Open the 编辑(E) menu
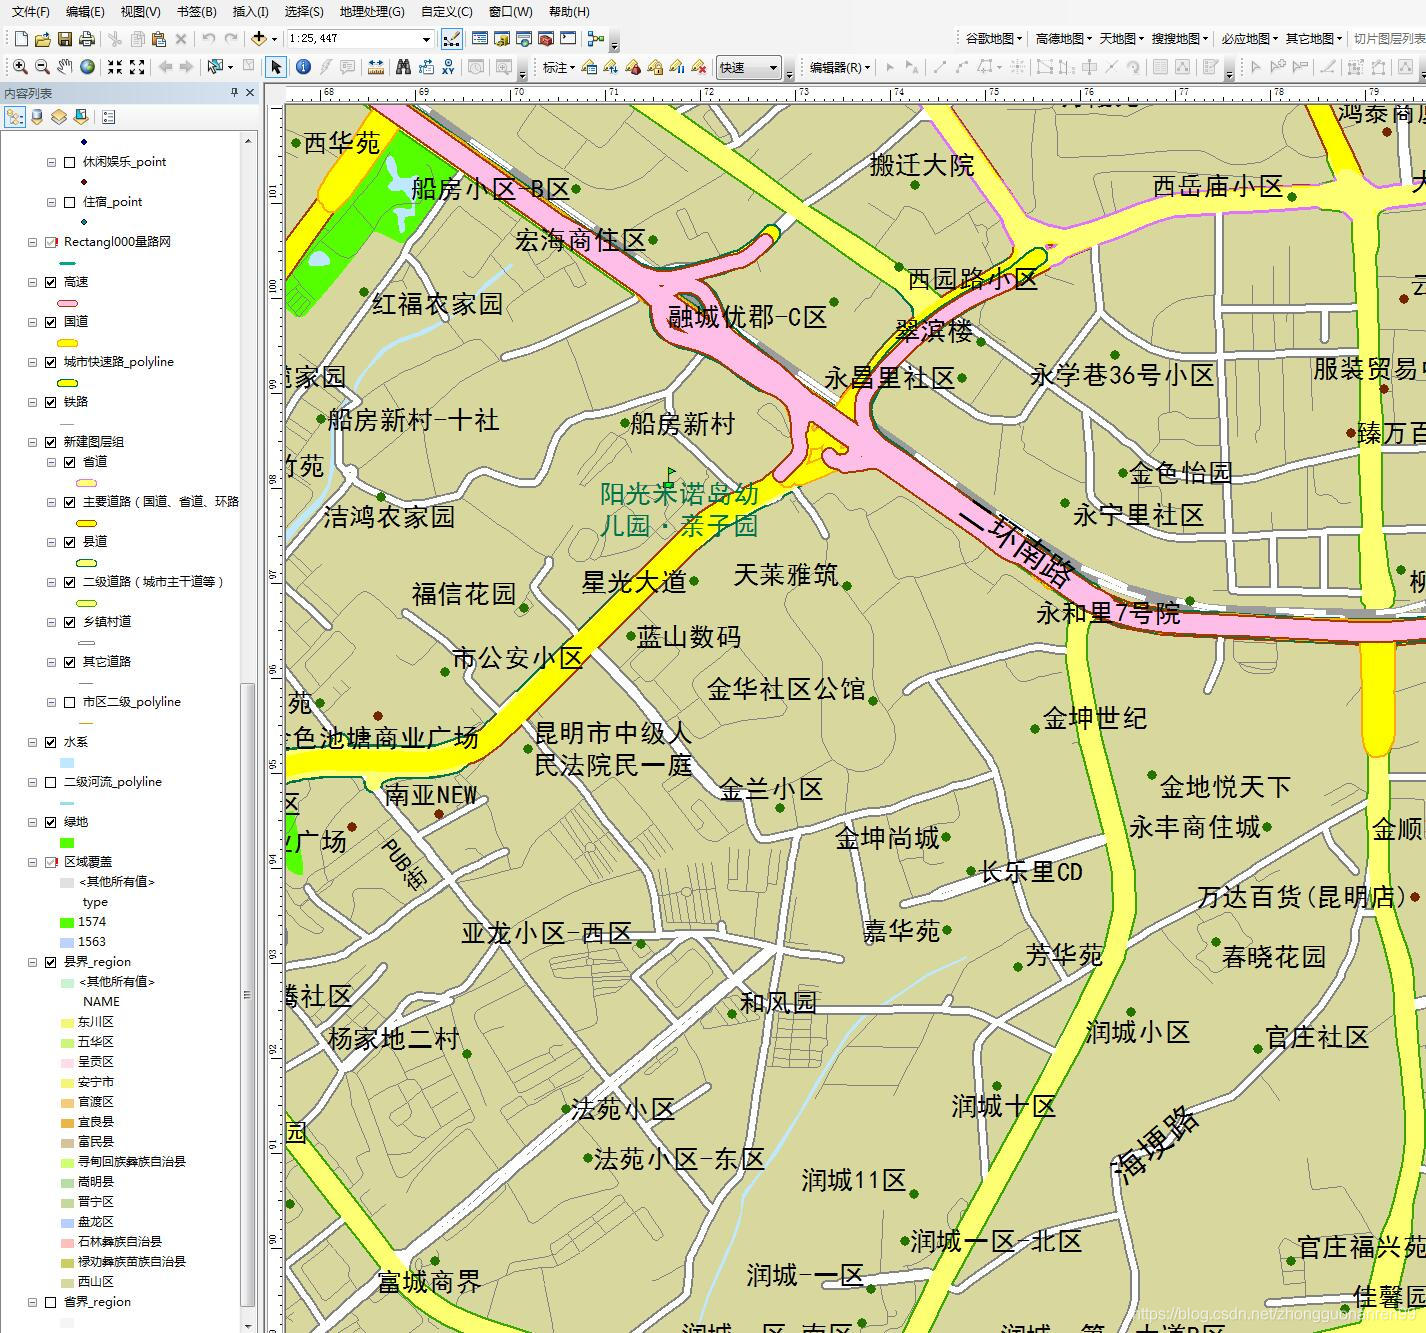 (85, 11)
